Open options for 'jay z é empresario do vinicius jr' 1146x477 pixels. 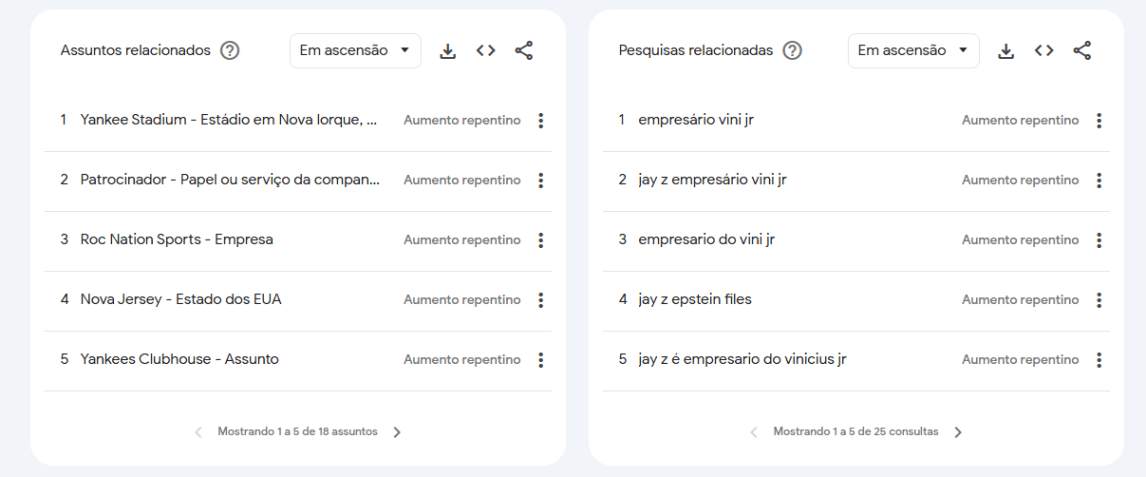pyautogui.click(x=1098, y=360)
